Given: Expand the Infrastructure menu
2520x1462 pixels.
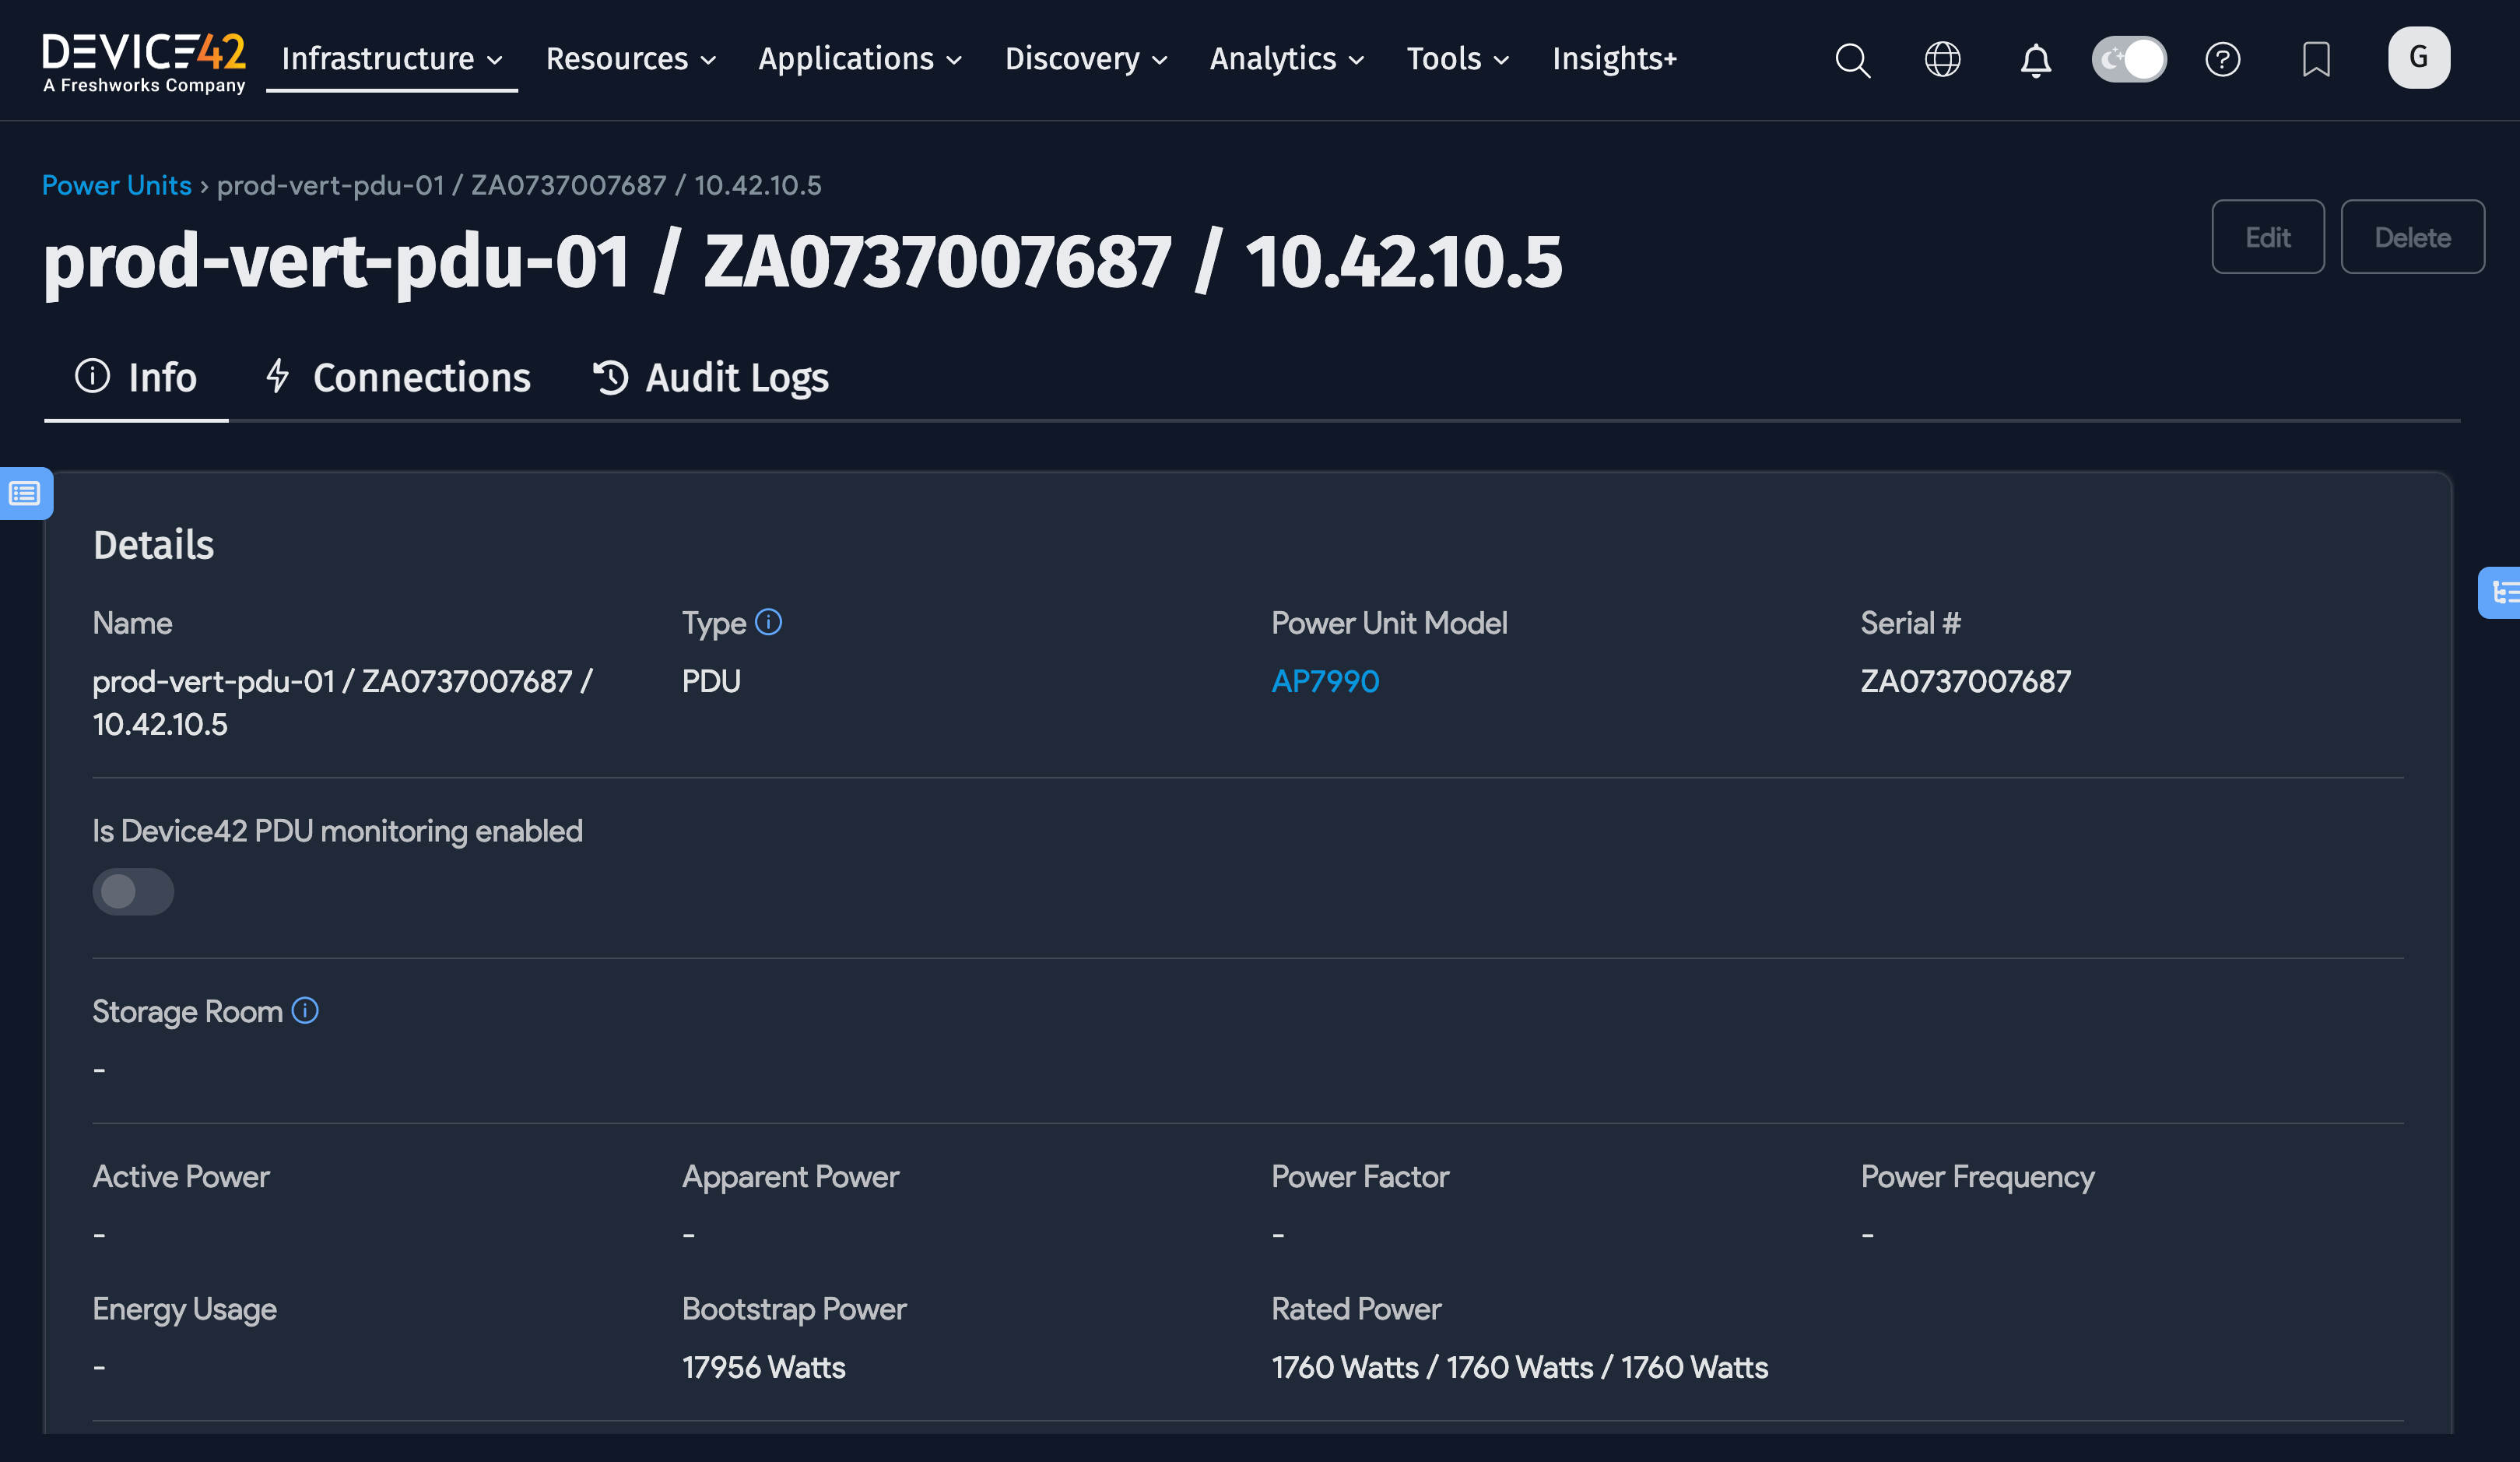Looking at the screenshot, I should tap(391, 59).
